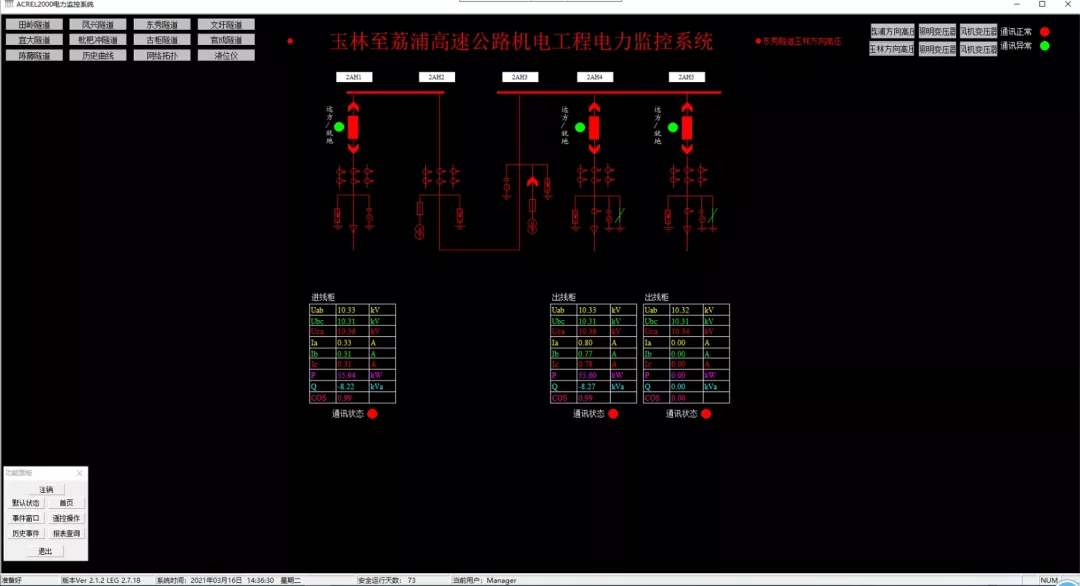Click the 2AH3 bus coupler breaker symbol
Image resolution: width=1080 pixels, height=586 pixels.
(x=533, y=183)
